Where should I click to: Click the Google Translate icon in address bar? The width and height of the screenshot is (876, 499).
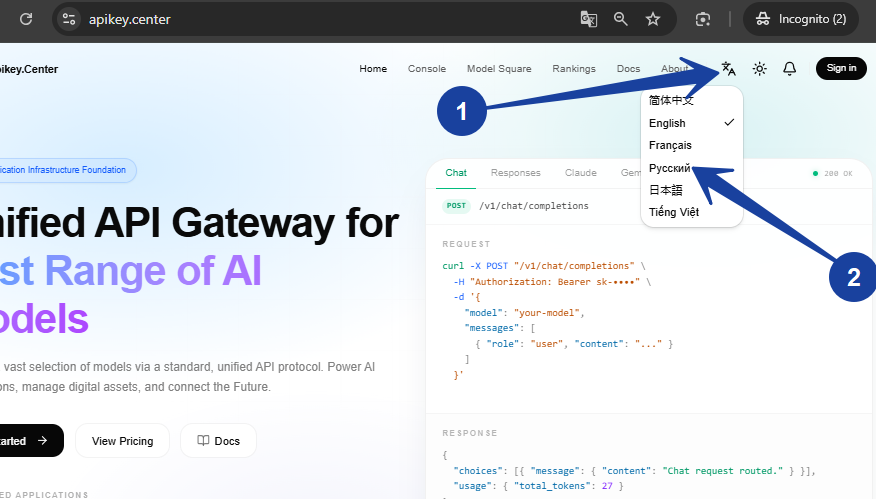[588, 19]
